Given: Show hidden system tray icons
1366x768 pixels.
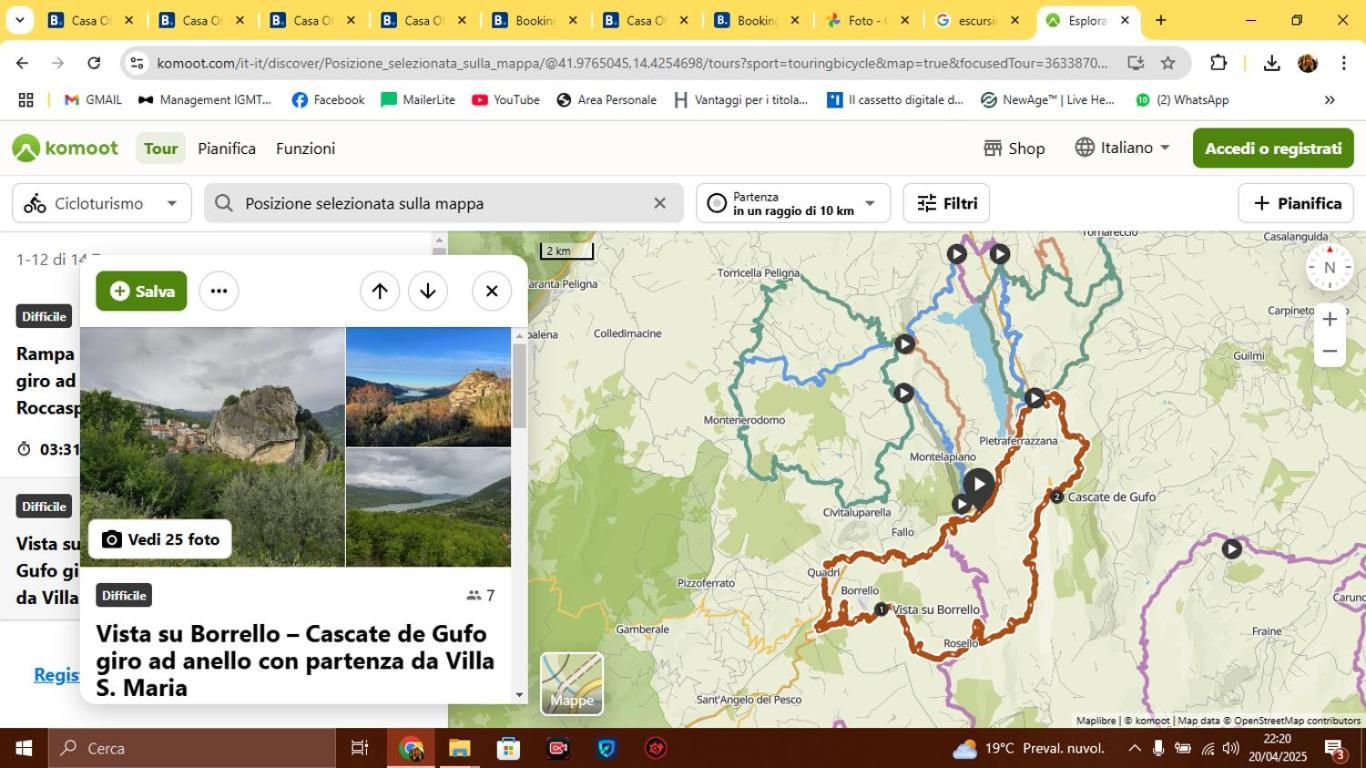Looking at the screenshot, I should 1134,748.
